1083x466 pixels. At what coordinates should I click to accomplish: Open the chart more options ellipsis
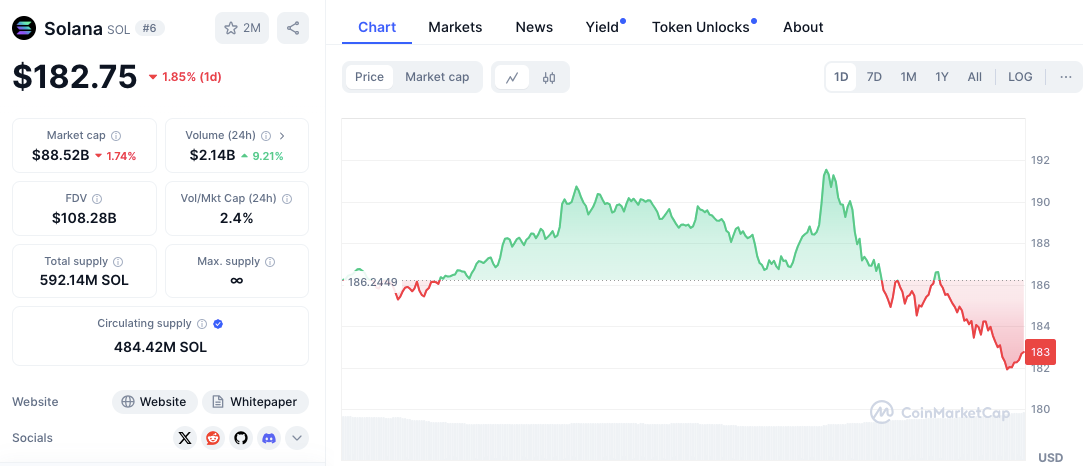pos(1066,77)
